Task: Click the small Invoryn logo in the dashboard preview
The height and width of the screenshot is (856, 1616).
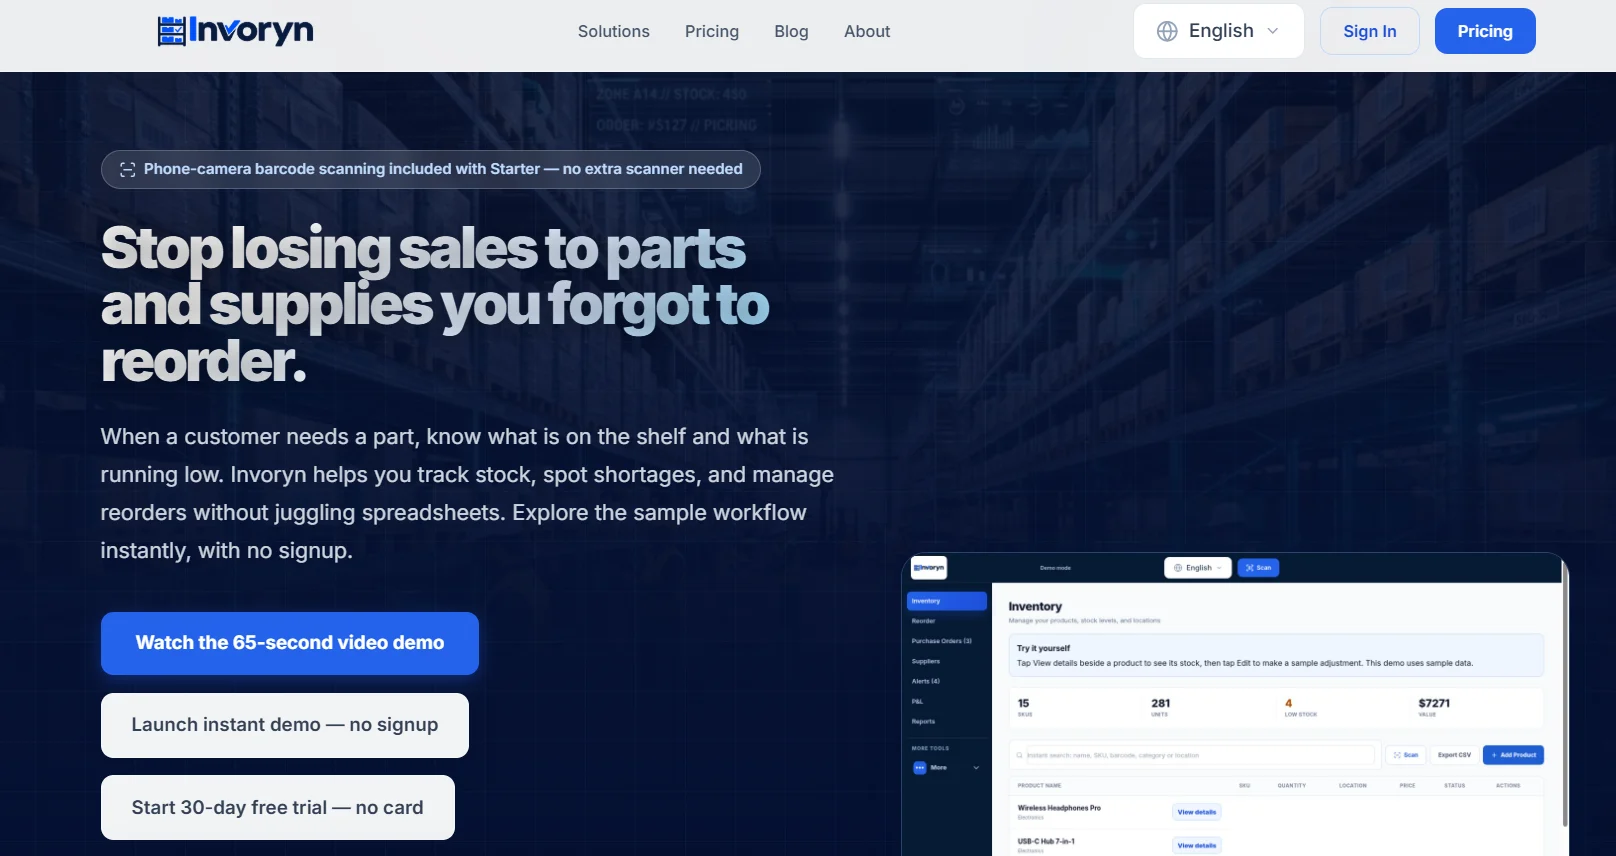Action: (x=929, y=568)
